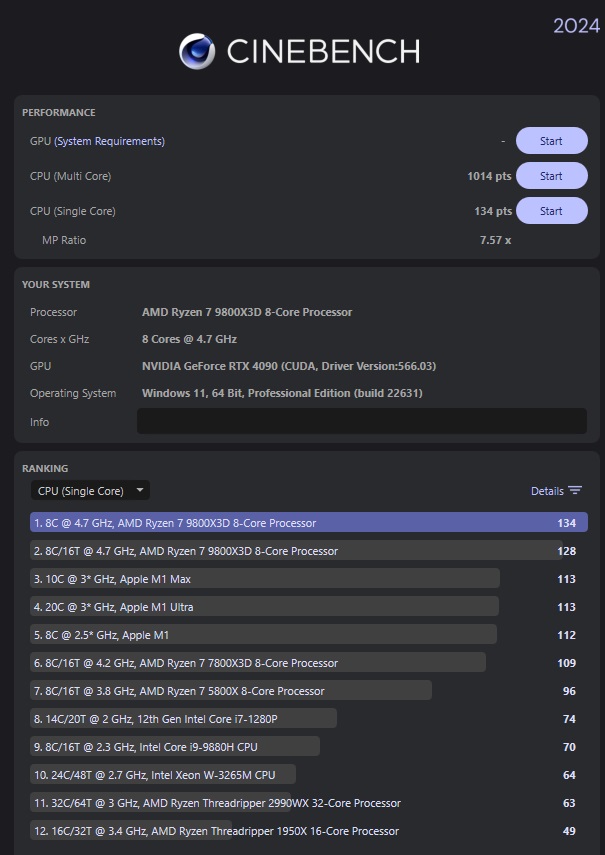Click the Details filter icon
Viewport: 605px width, 855px height.
[x=575, y=490]
